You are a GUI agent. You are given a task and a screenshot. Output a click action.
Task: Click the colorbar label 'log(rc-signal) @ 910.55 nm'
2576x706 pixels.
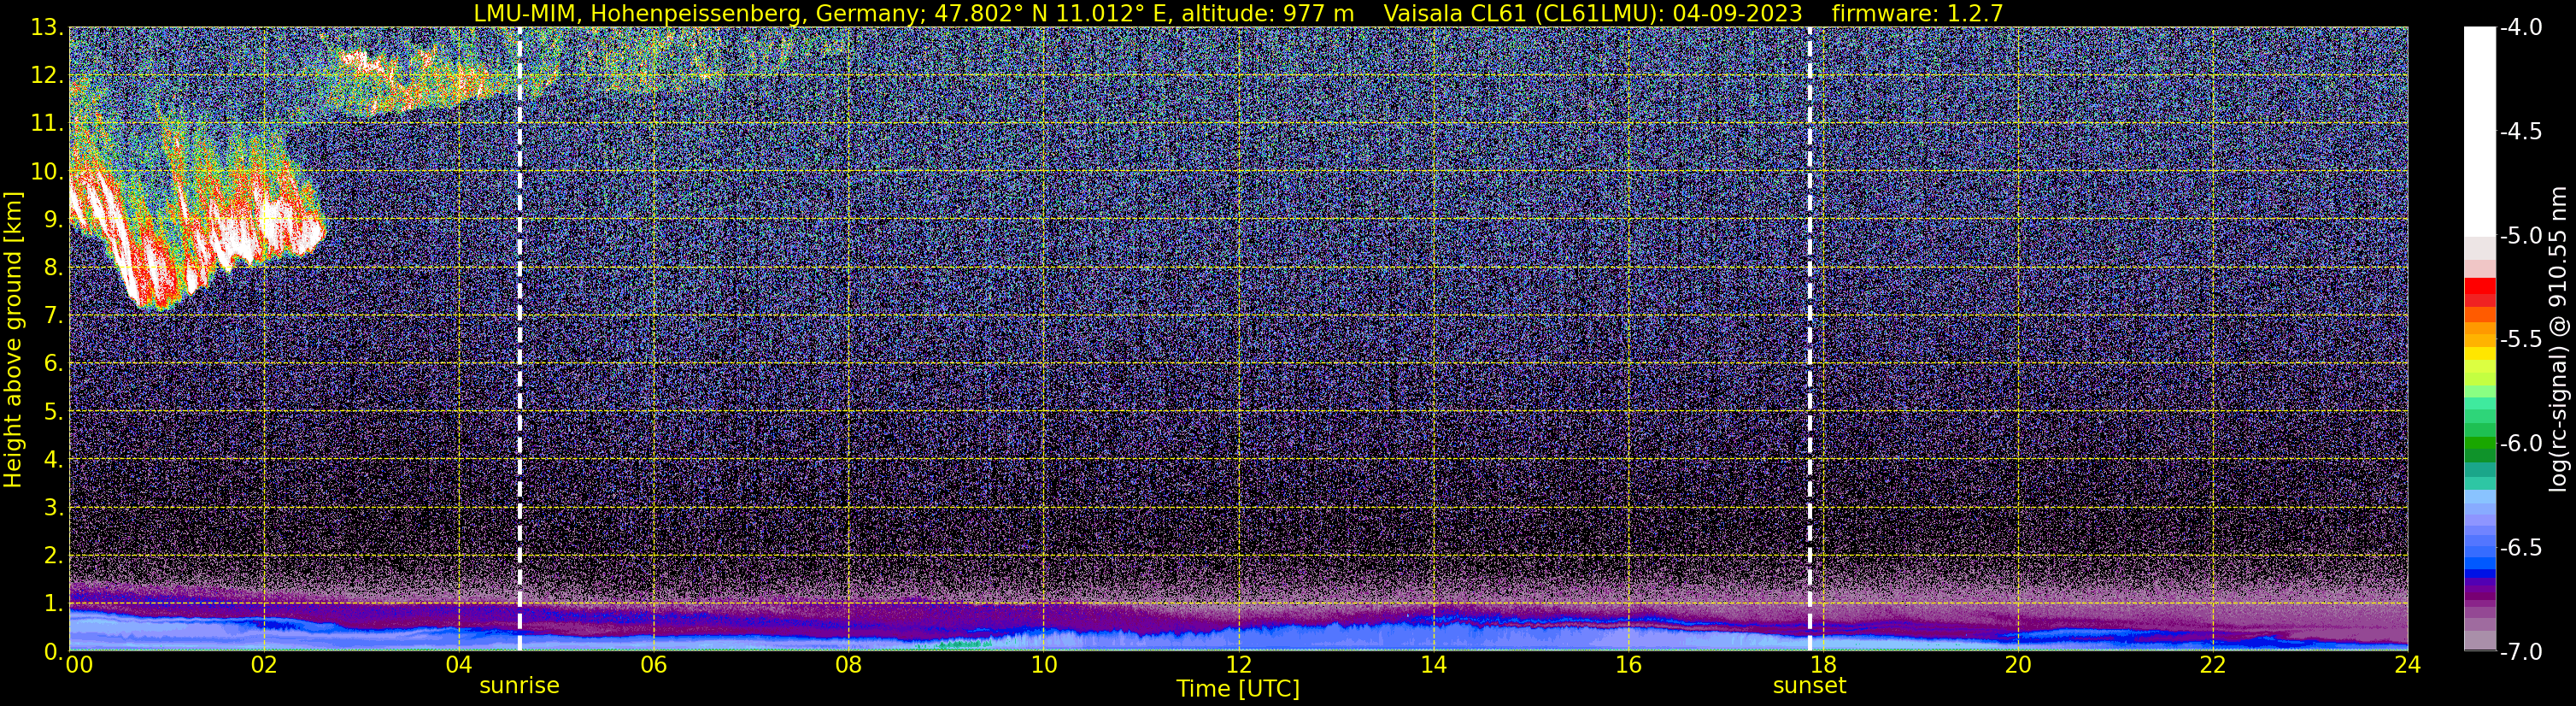[2559, 339]
